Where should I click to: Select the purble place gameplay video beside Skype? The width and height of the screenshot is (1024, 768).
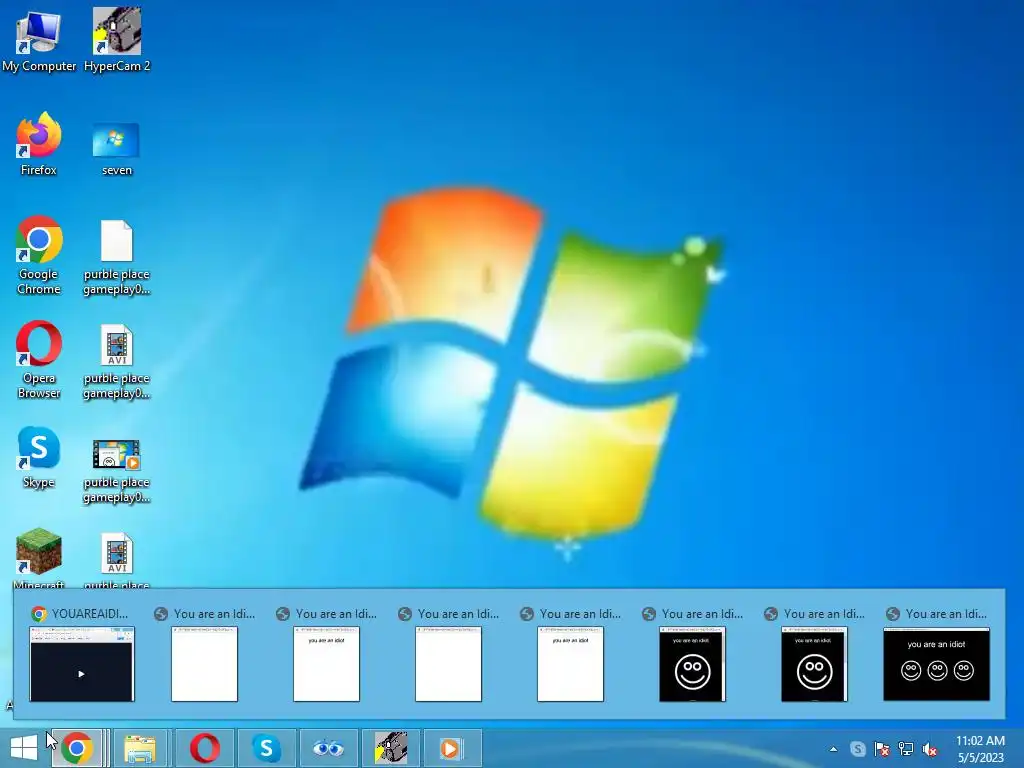click(116, 471)
